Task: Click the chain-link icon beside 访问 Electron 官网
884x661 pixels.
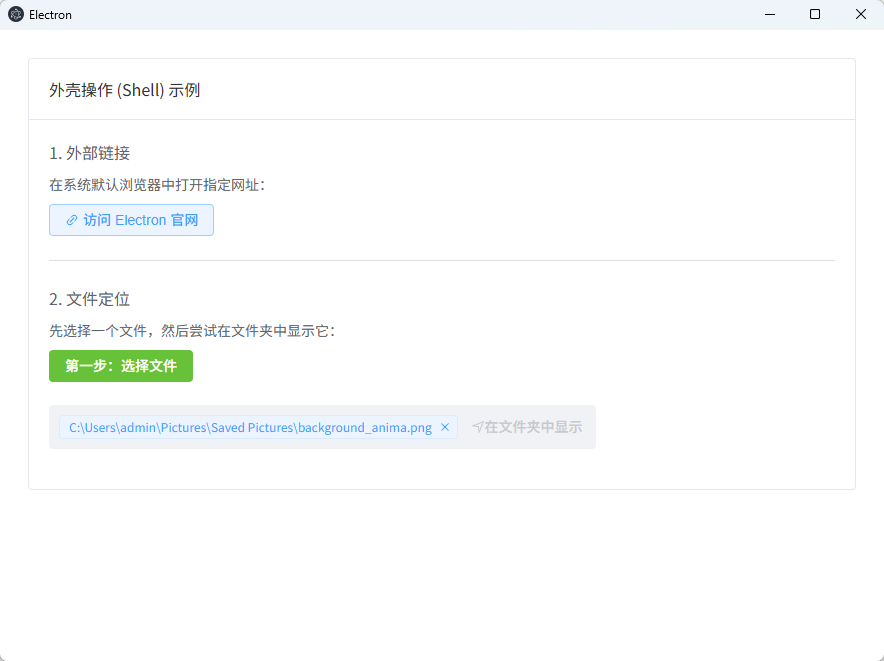Action: coord(72,220)
